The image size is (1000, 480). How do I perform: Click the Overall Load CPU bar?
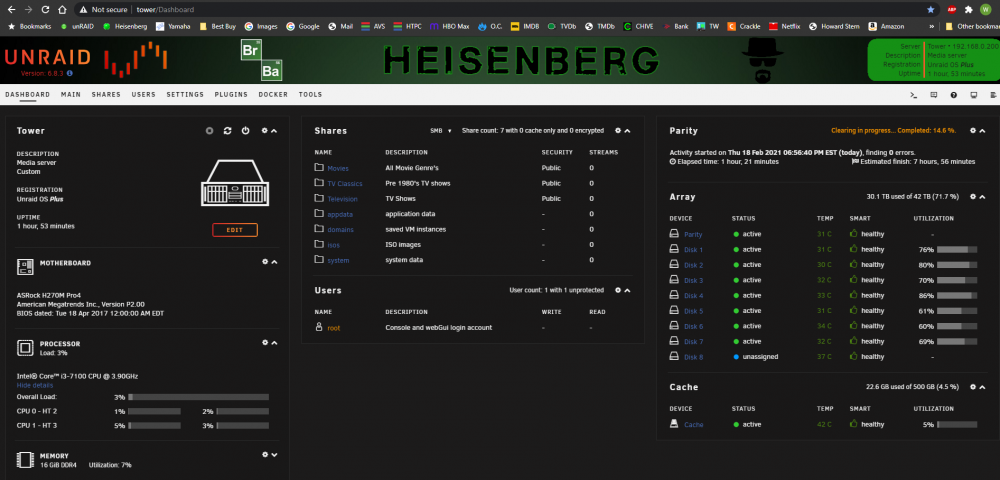(198, 396)
